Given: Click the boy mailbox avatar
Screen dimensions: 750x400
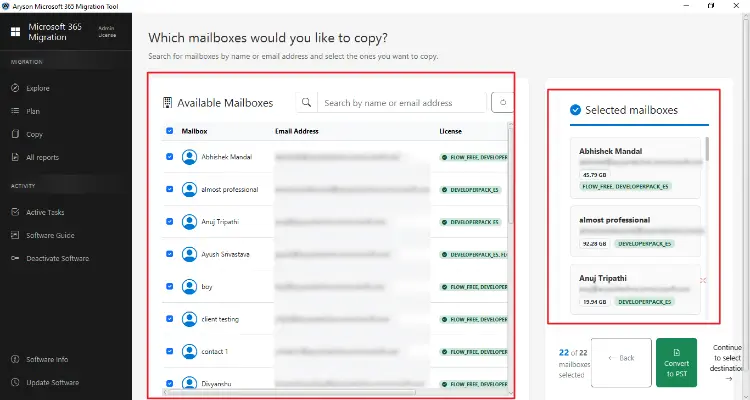Looking at the screenshot, I should (x=189, y=287).
